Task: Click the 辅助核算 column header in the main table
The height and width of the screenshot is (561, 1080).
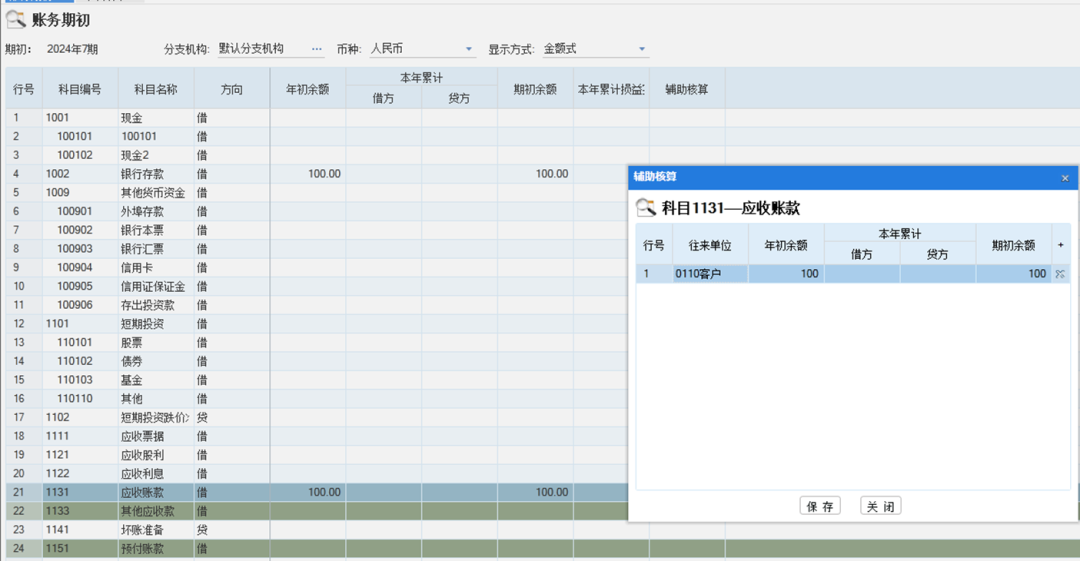Action: 687,89
